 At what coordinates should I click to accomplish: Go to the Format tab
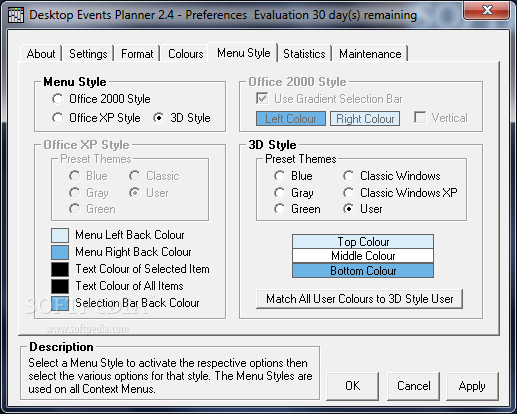(137, 54)
